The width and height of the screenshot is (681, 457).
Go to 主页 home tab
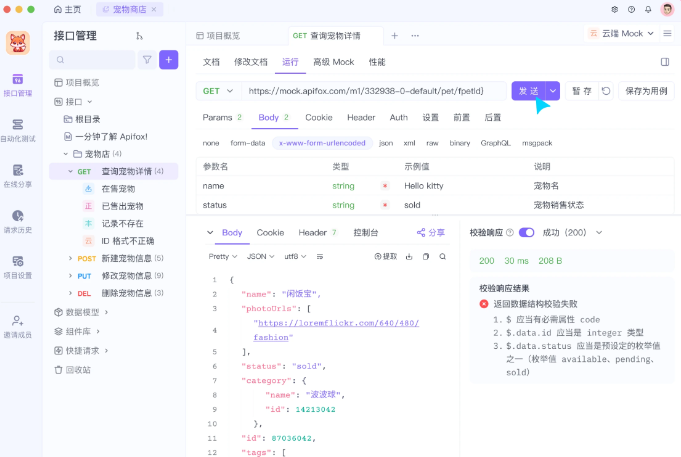[67, 9]
